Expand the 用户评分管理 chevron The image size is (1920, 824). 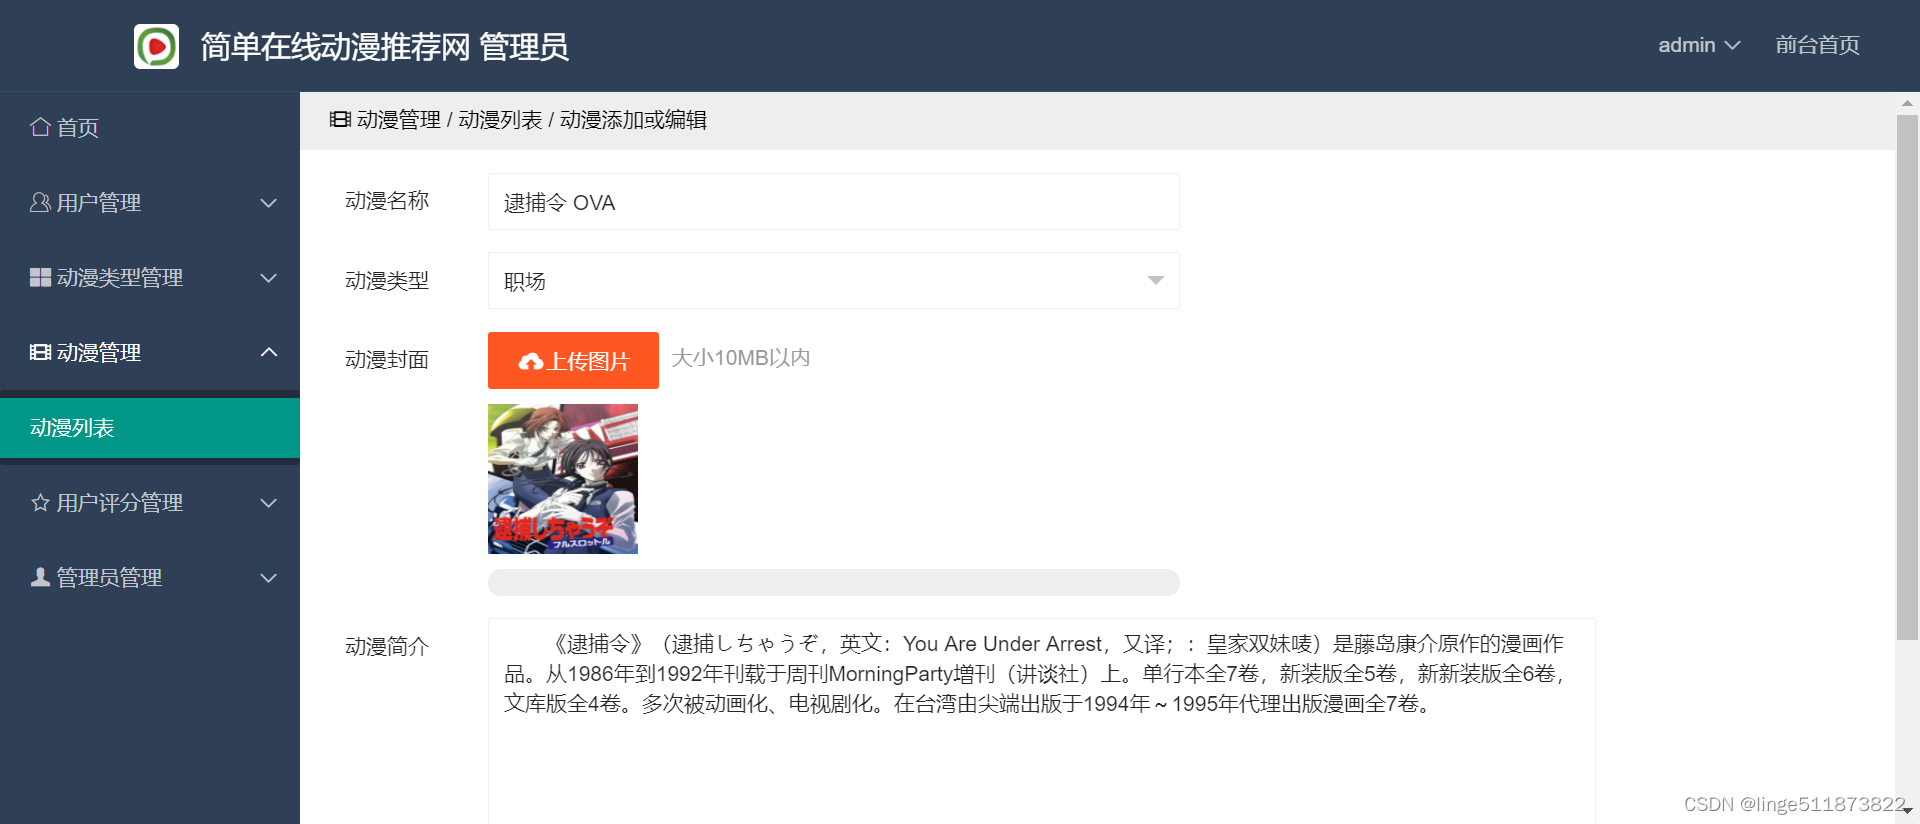tap(268, 503)
